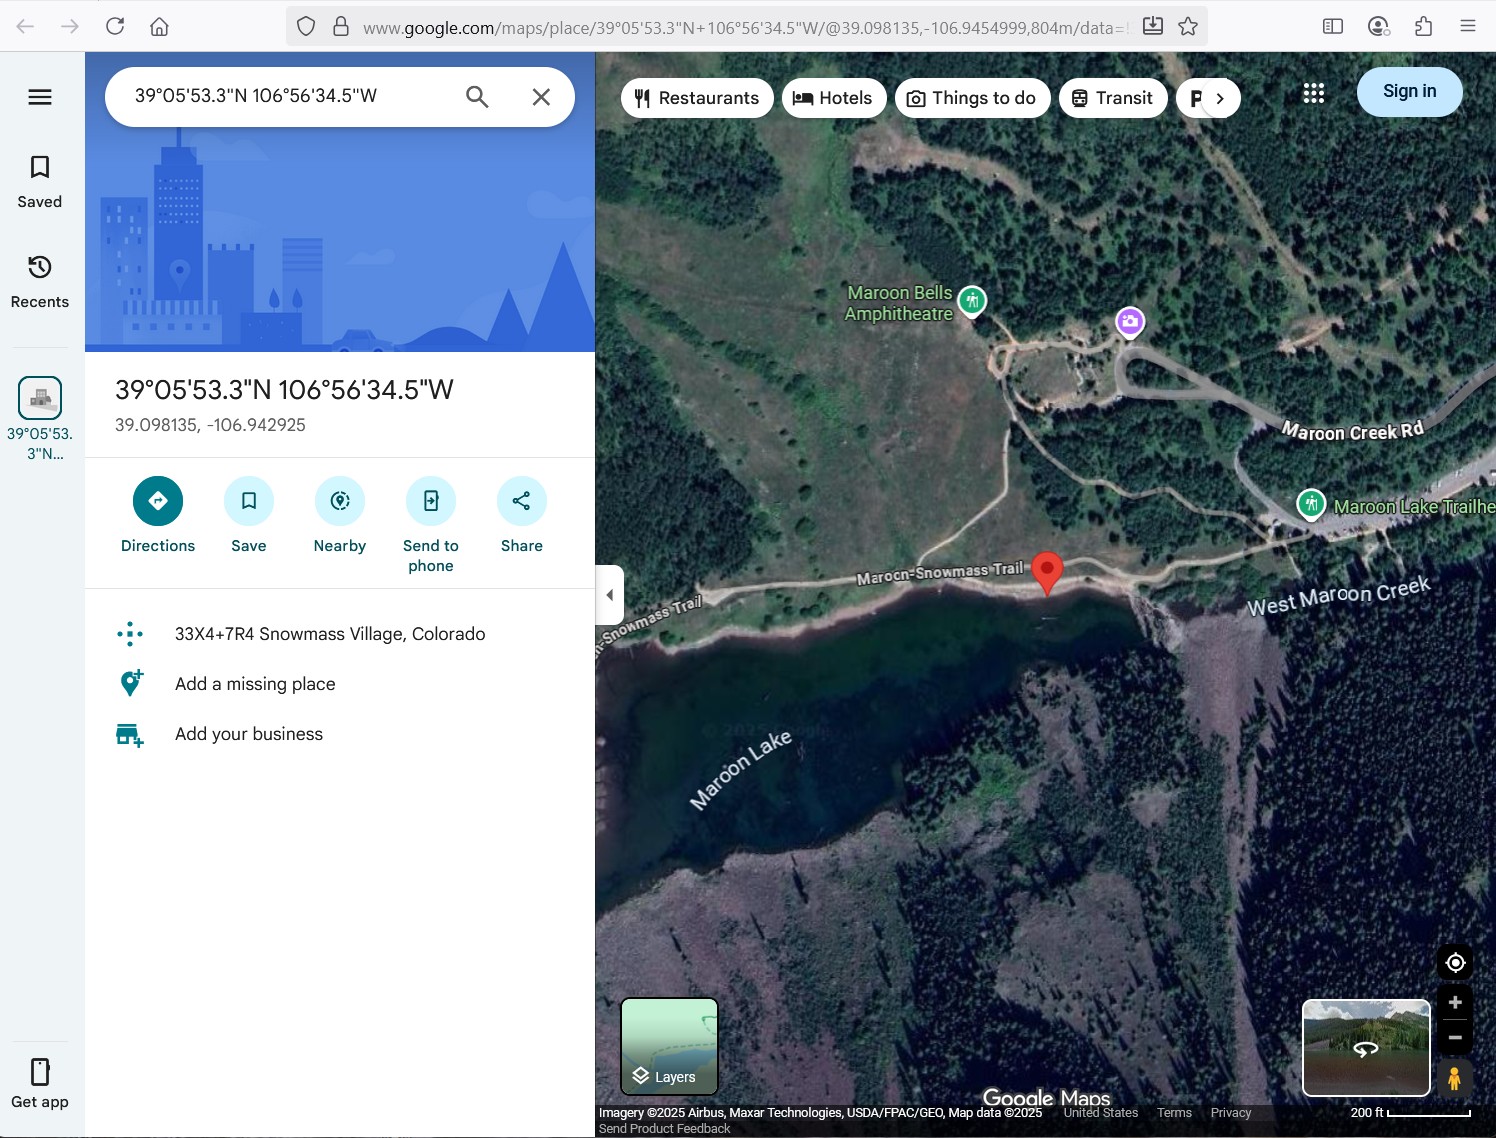Click Add your business
1496x1138 pixels.
click(340, 734)
